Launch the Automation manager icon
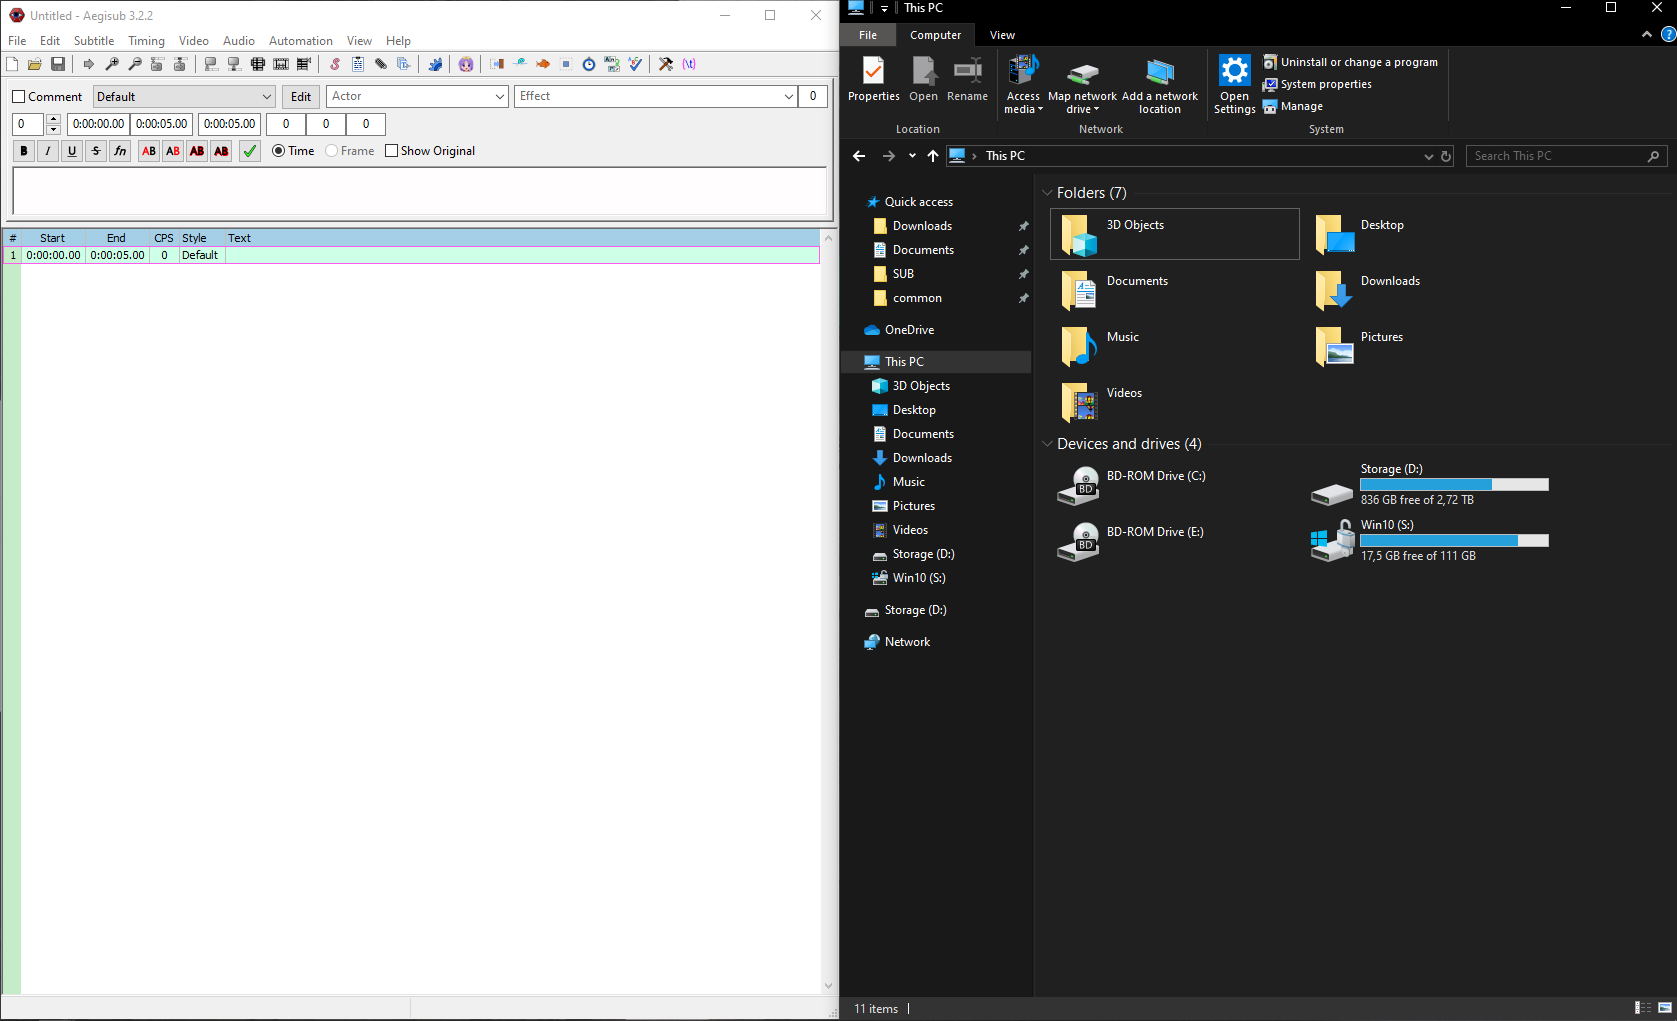Image resolution: width=1677 pixels, height=1021 pixels. [437, 64]
